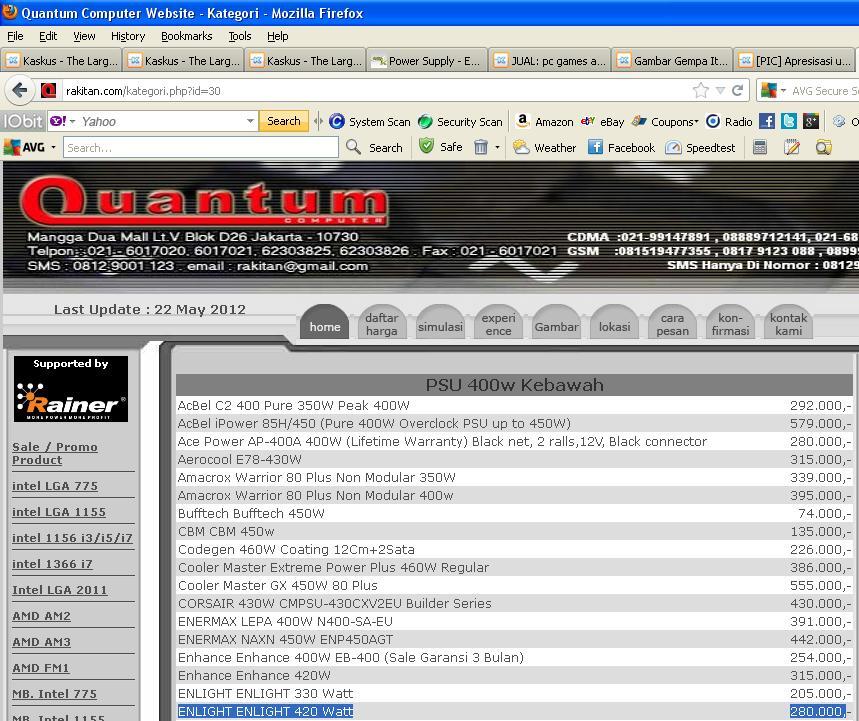Open the File menu
The height and width of the screenshot is (721, 859).
15,36
